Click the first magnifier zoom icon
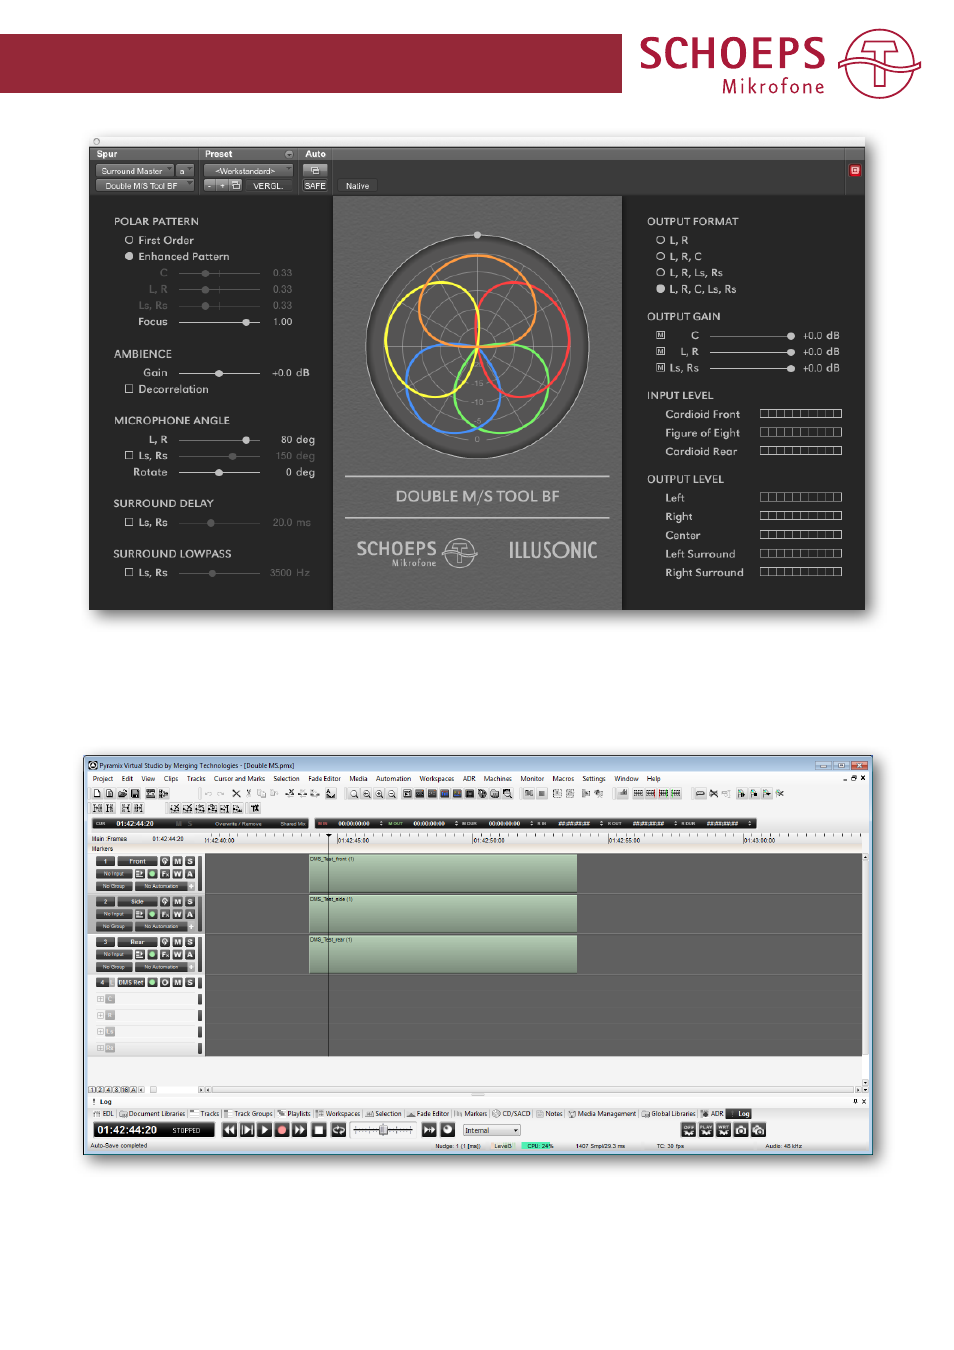 click(354, 793)
